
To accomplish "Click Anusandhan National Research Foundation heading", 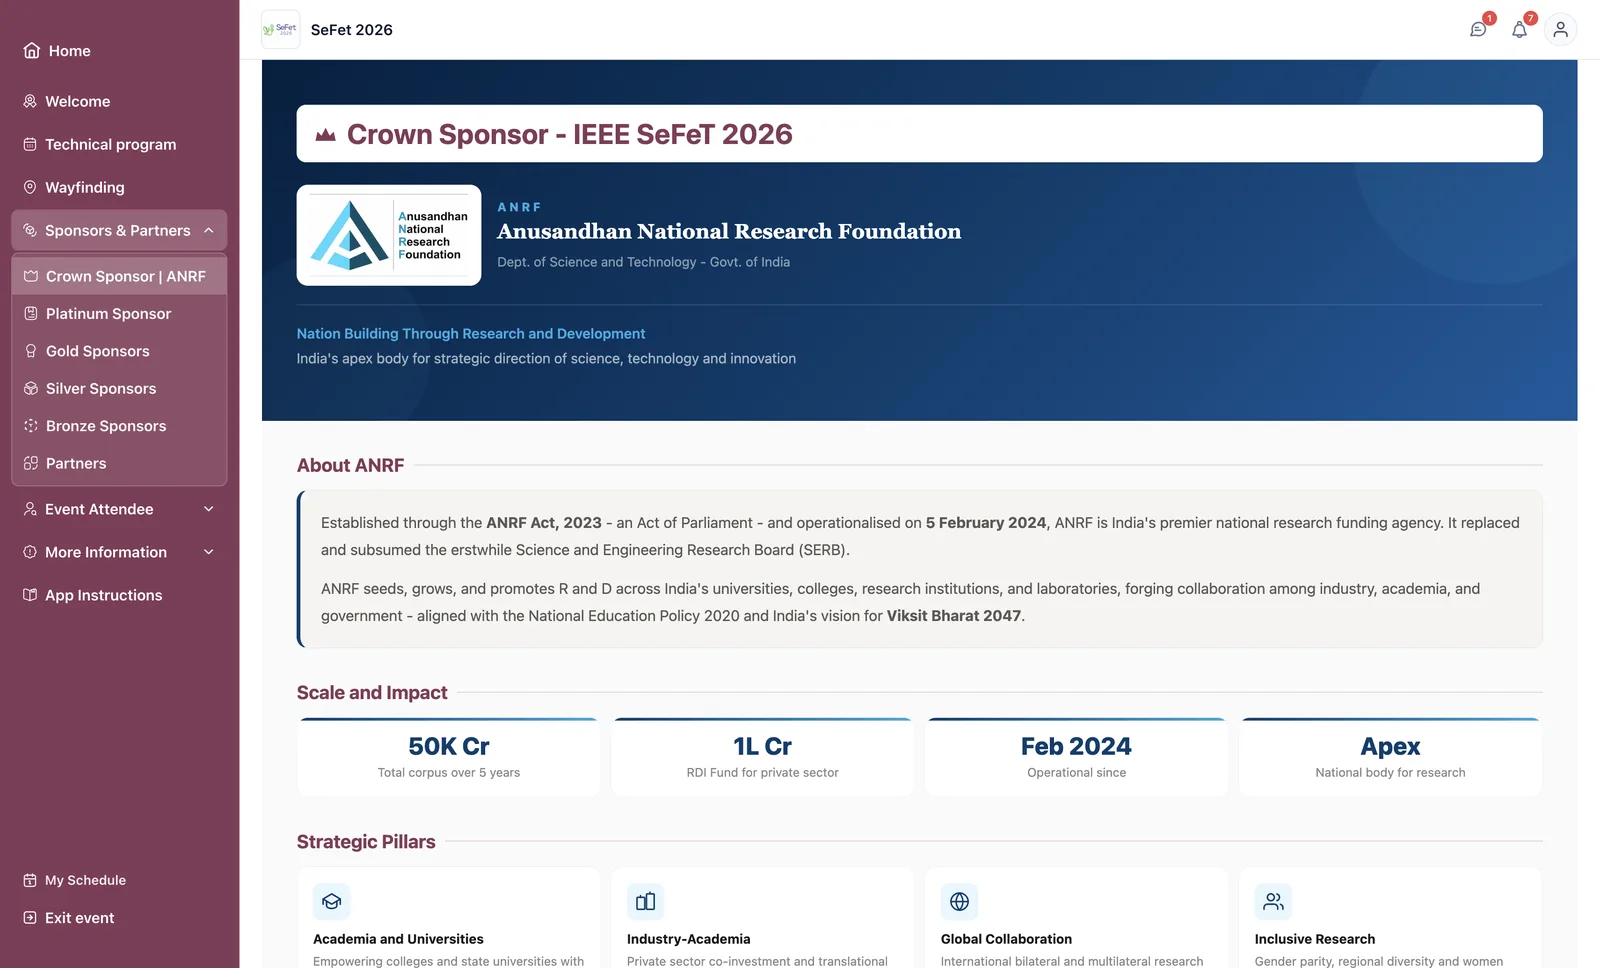I will (x=729, y=232).
